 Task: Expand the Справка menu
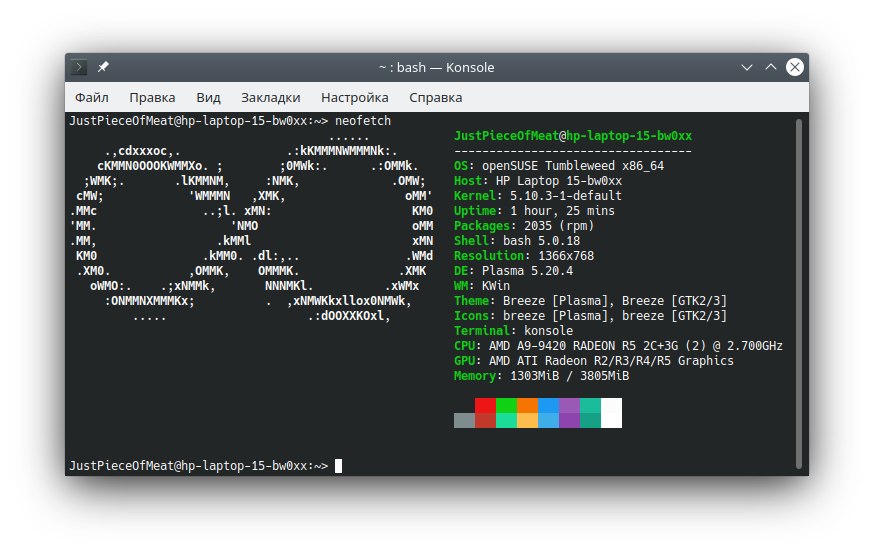click(x=435, y=98)
